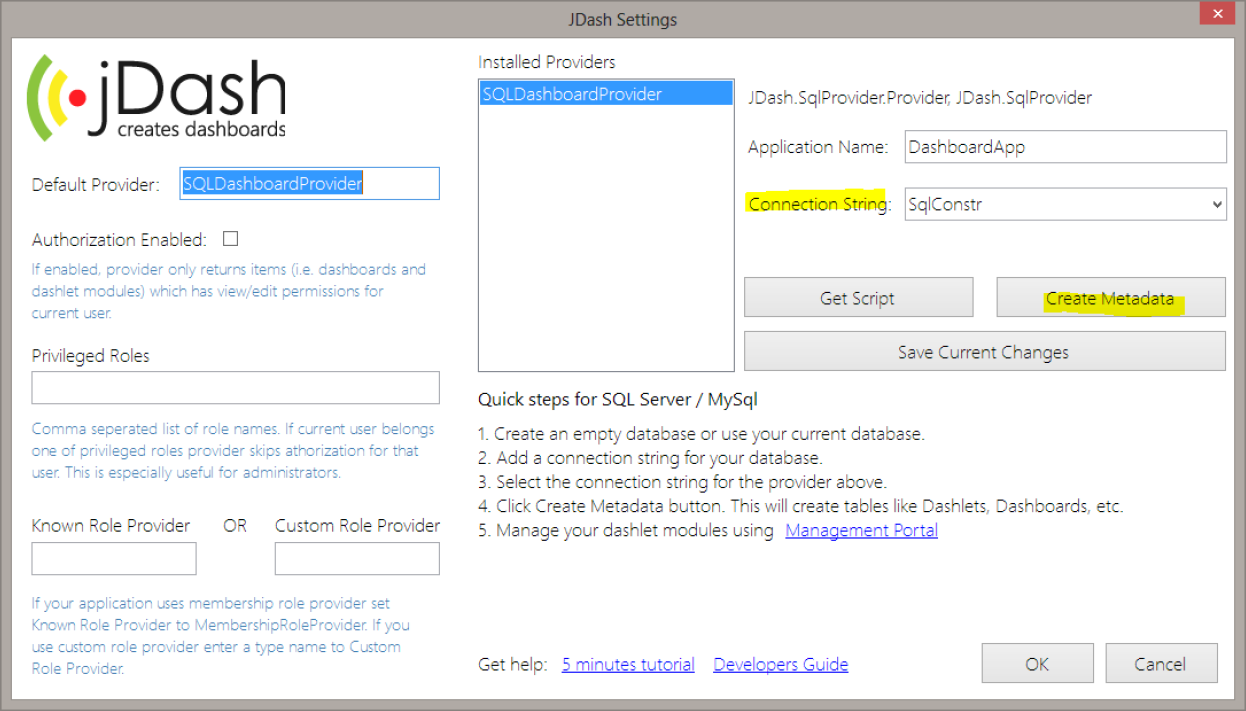Close the JDash Settings dialog

[1216, 15]
